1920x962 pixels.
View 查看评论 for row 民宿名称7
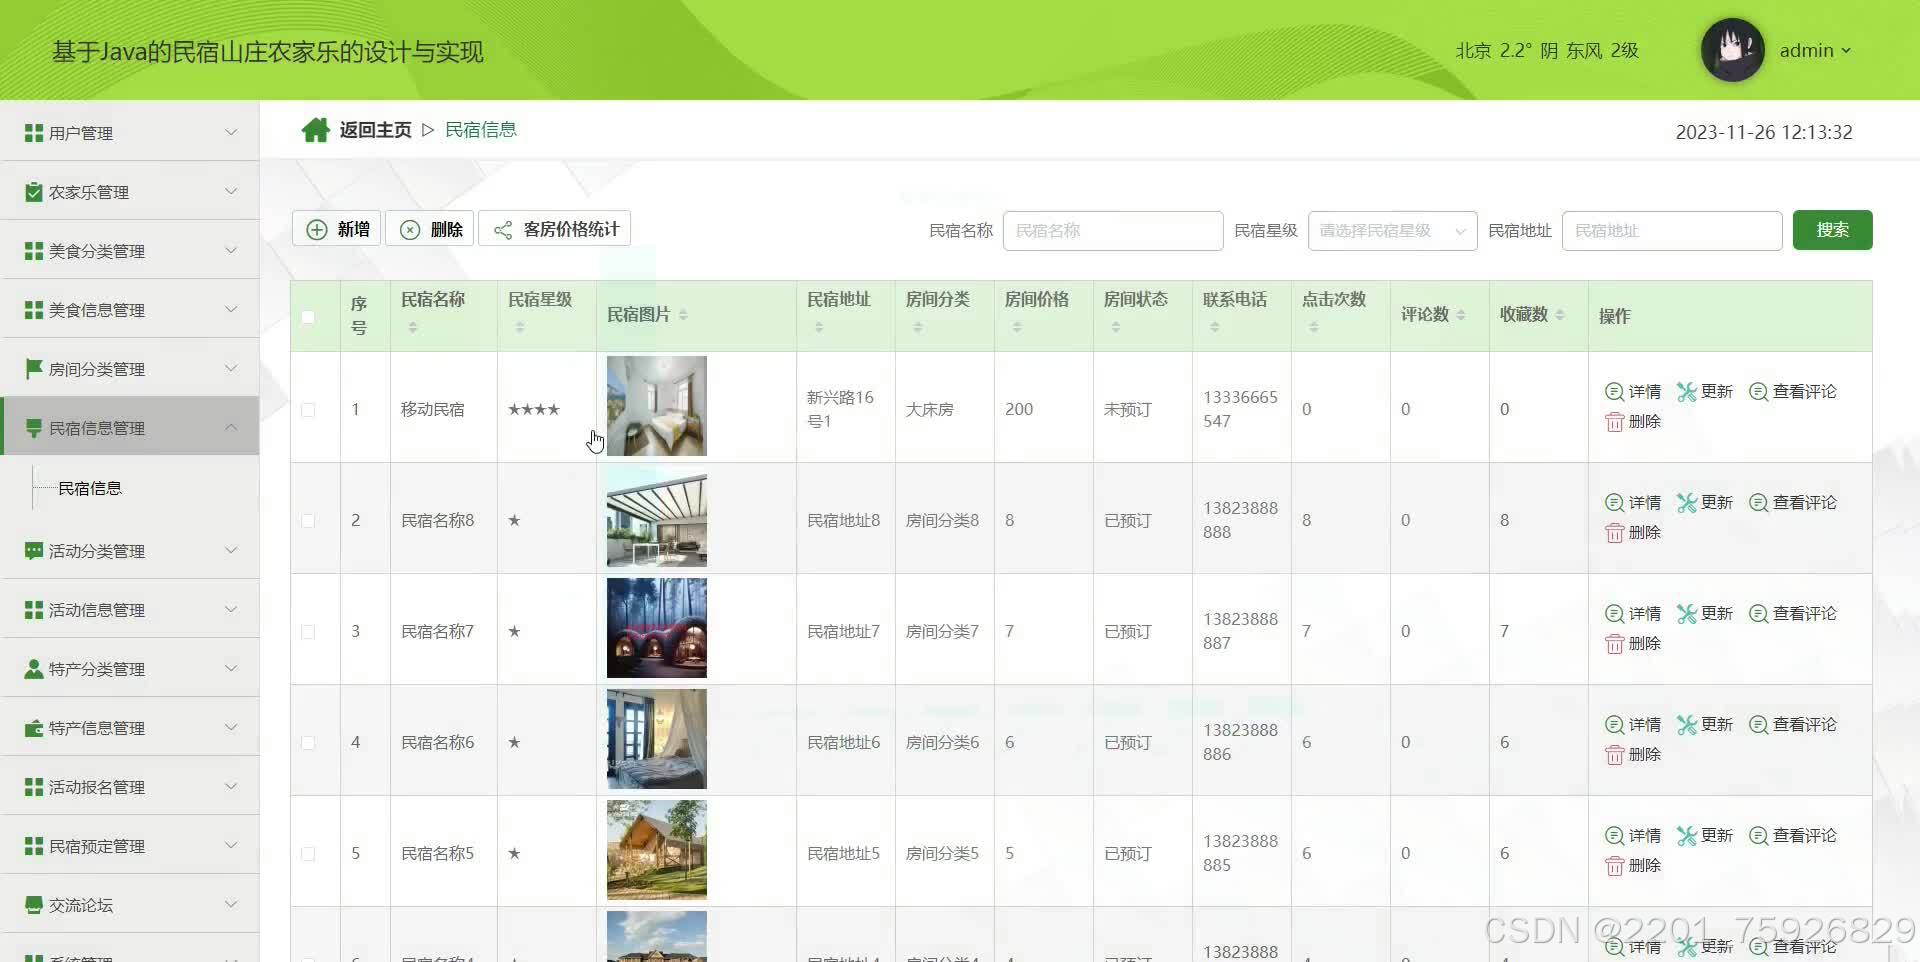click(x=1792, y=614)
